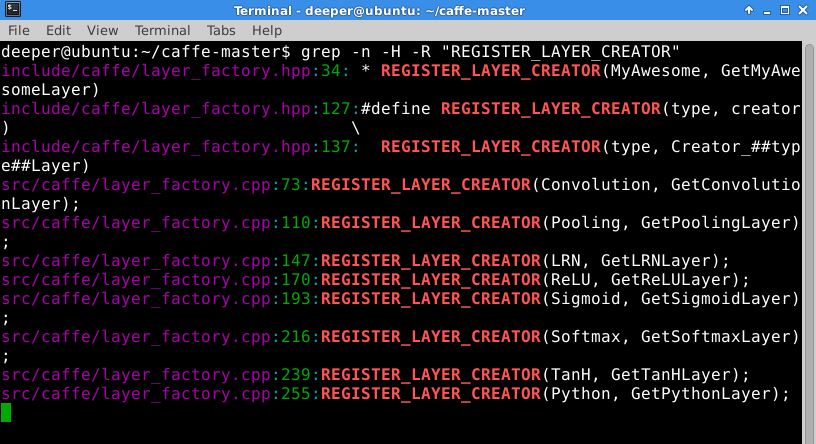
Task: Click the text "(LRN, GetLRNLayer);"
Action: (636, 261)
